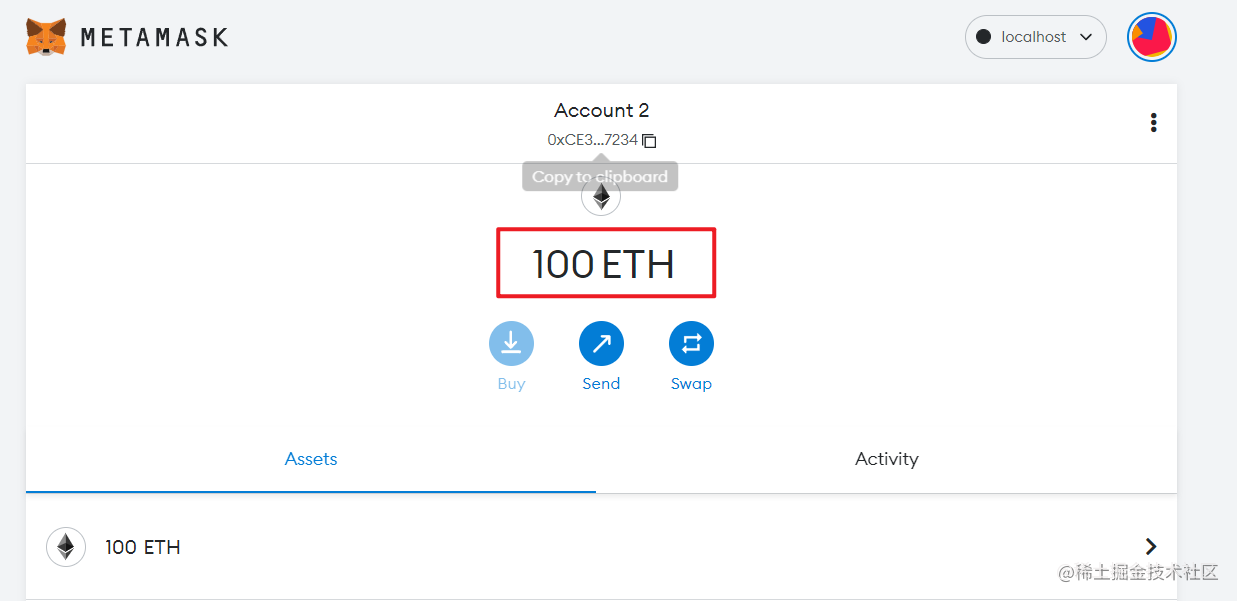
Task: Open the localhost network selector
Action: [x=1036, y=37]
